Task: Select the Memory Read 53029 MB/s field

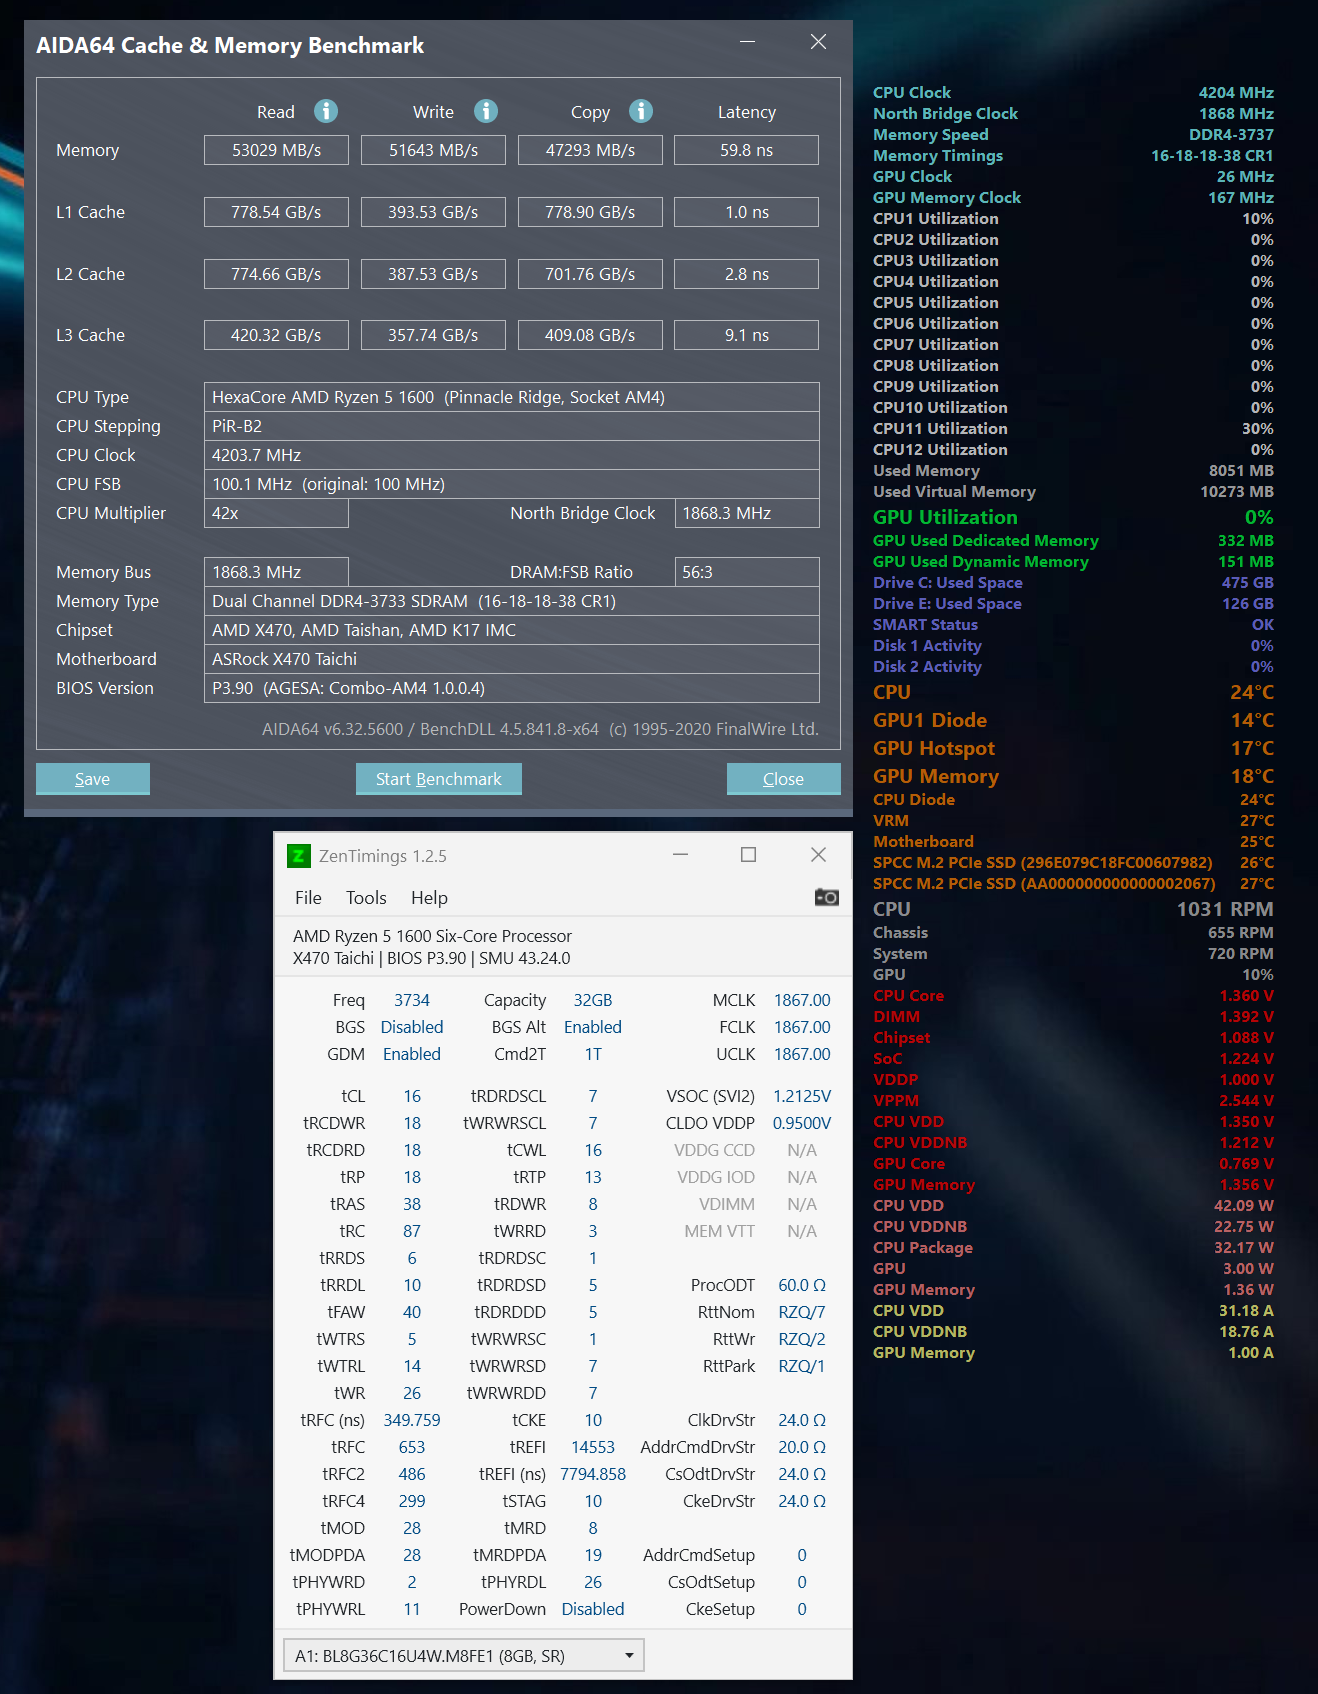Action: tap(276, 150)
